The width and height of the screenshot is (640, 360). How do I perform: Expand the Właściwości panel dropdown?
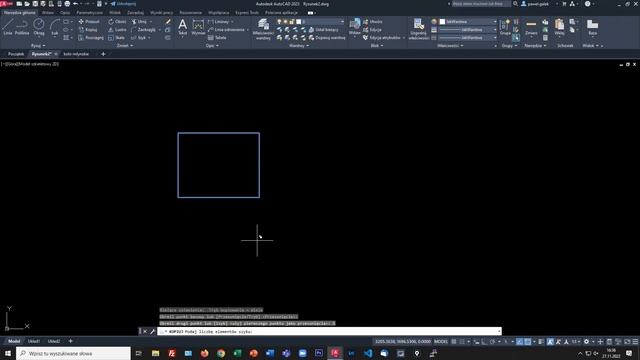tap(450, 46)
